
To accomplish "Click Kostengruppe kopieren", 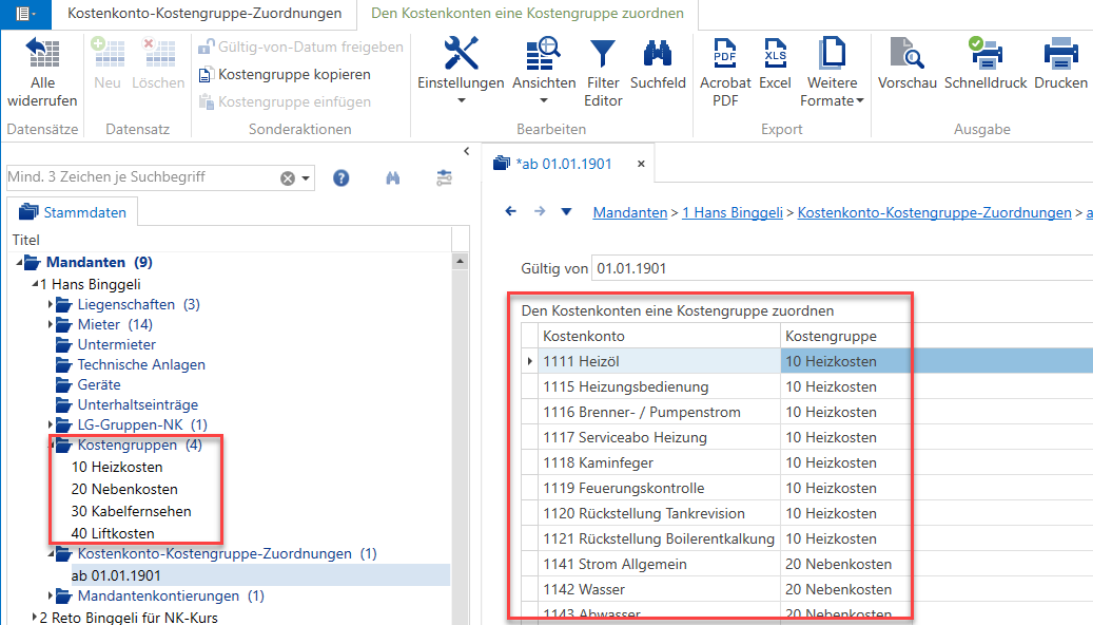I will [x=284, y=75].
